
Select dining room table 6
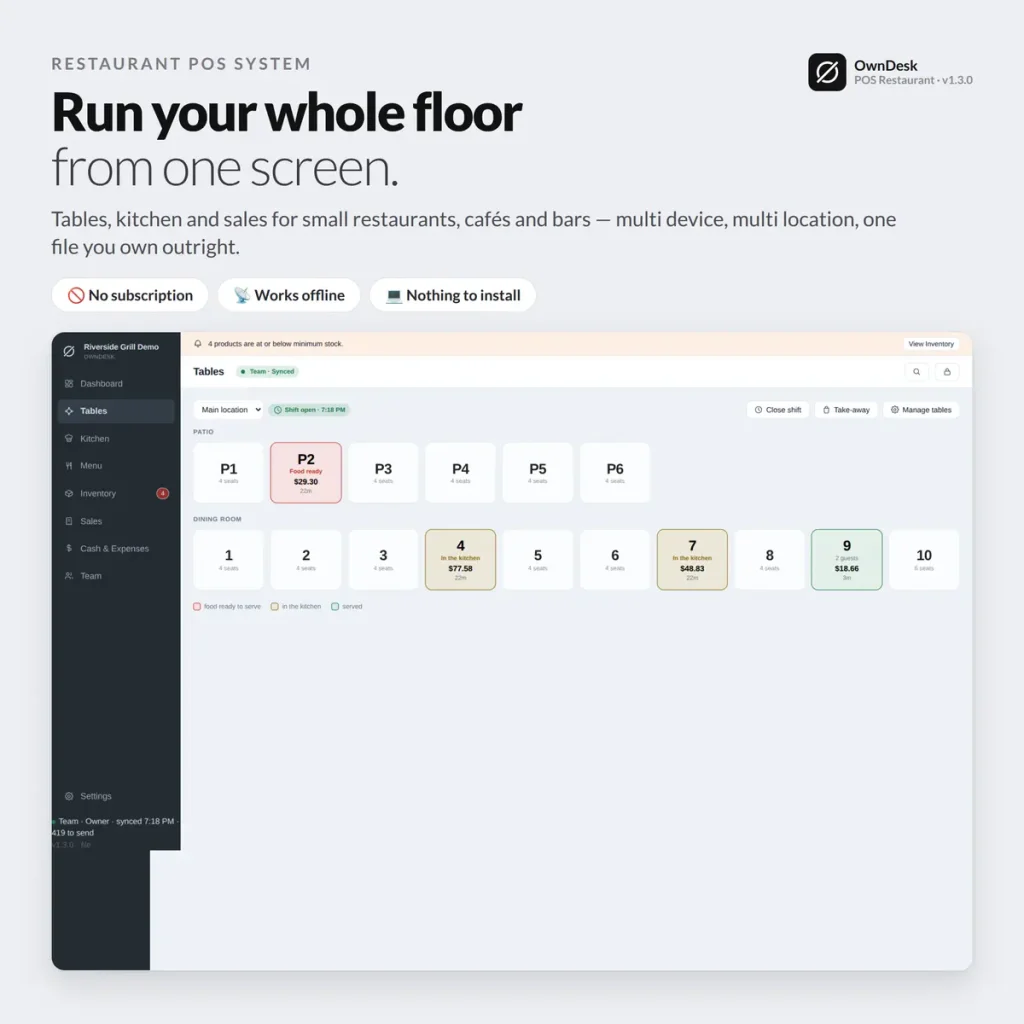615,560
